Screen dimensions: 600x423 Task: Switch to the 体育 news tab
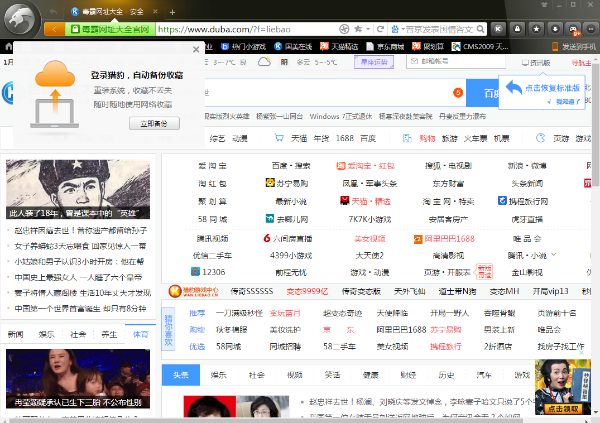click(140, 334)
